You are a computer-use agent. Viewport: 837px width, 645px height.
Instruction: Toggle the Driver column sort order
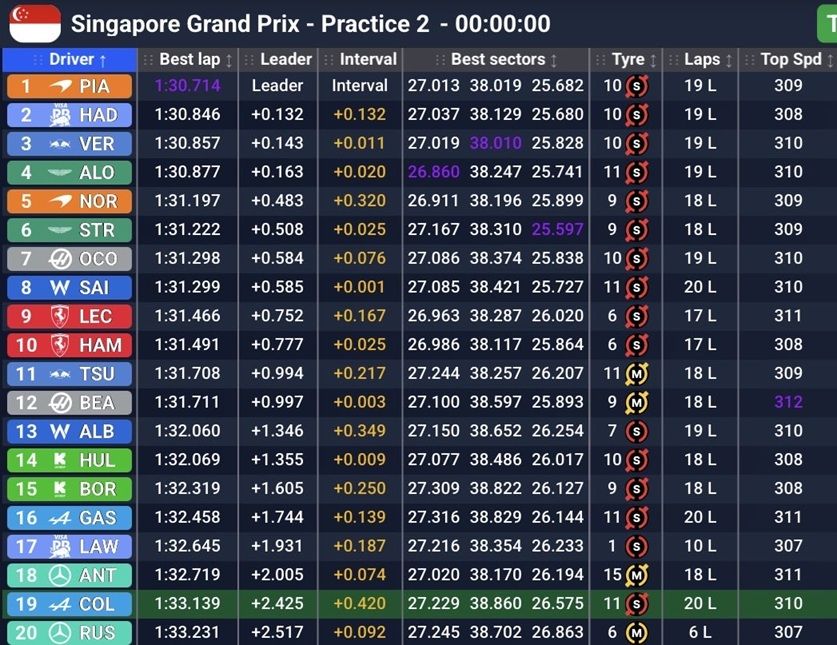coord(70,60)
